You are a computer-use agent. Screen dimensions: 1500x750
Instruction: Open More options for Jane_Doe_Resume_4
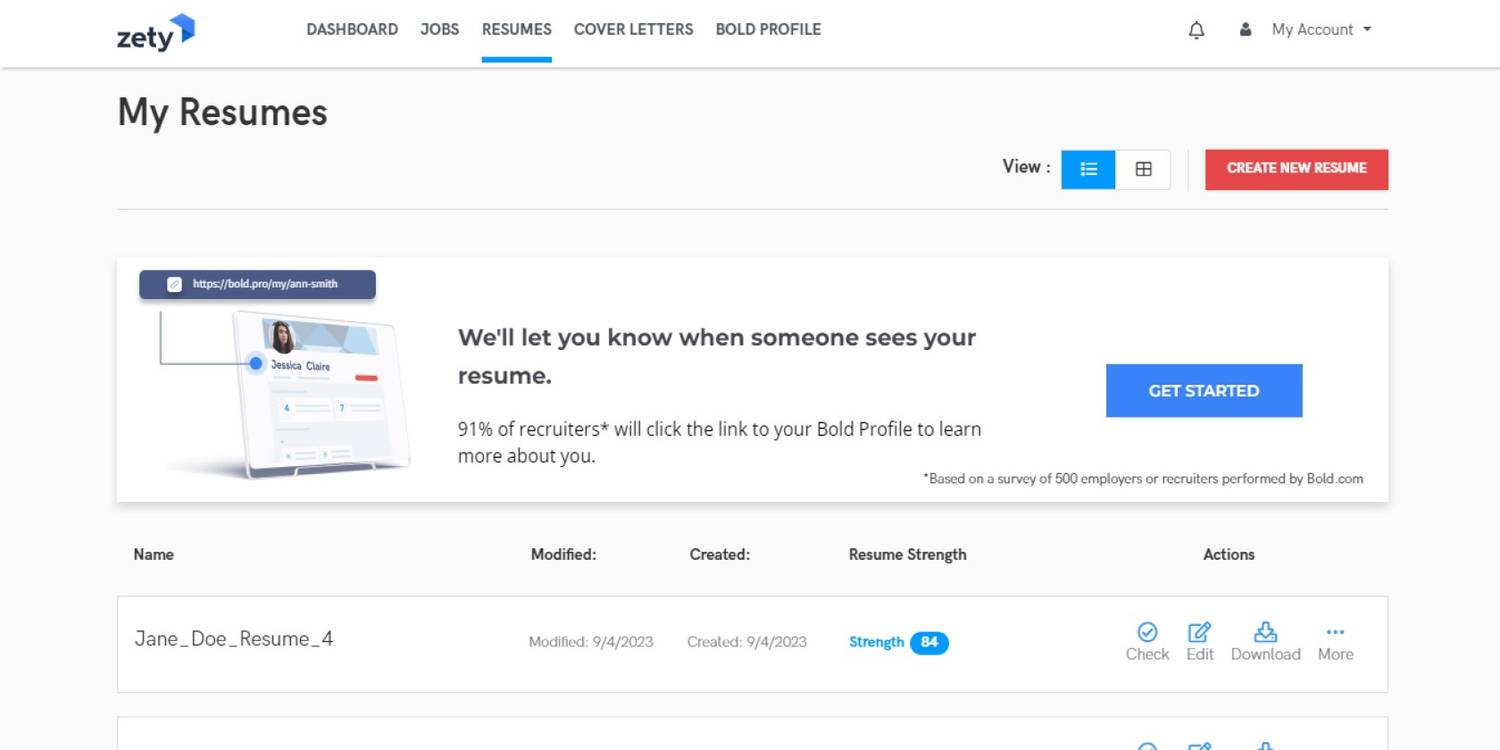coord(1335,642)
